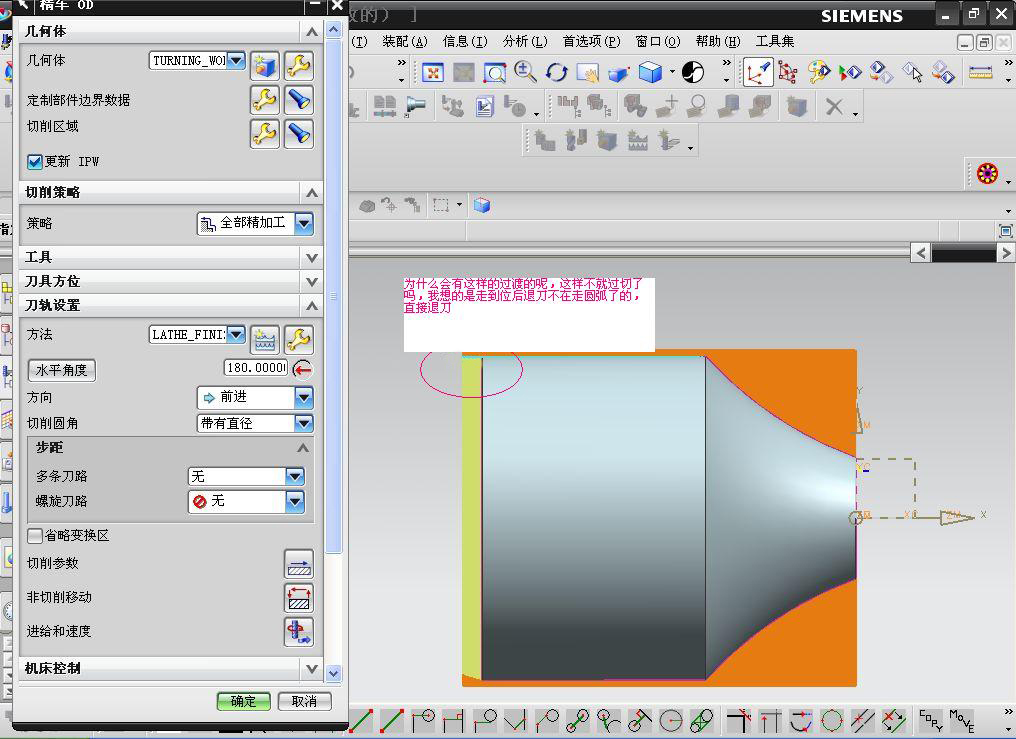Toggle the 更新 IPW checkbox
This screenshot has height=739, width=1016.
point(35,161)
